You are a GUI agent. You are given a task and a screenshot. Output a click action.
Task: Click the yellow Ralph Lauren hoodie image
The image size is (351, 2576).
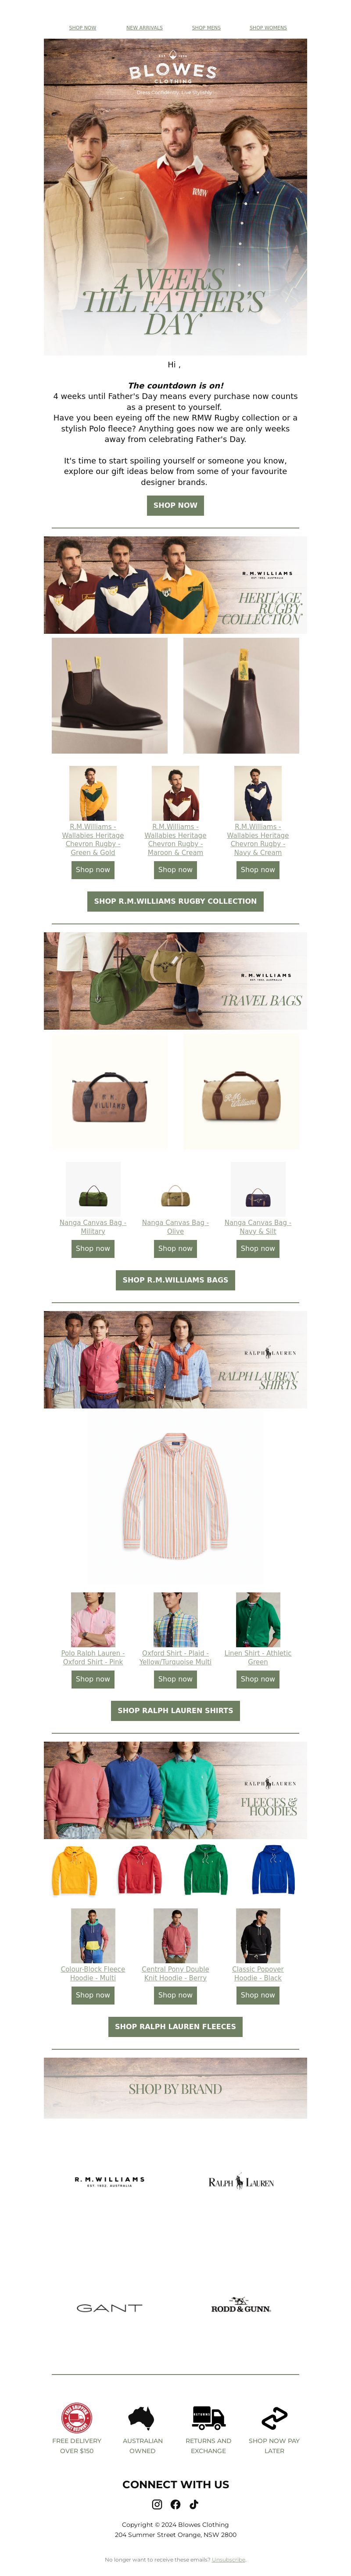pyautogui.click(x=75, y=1871)
